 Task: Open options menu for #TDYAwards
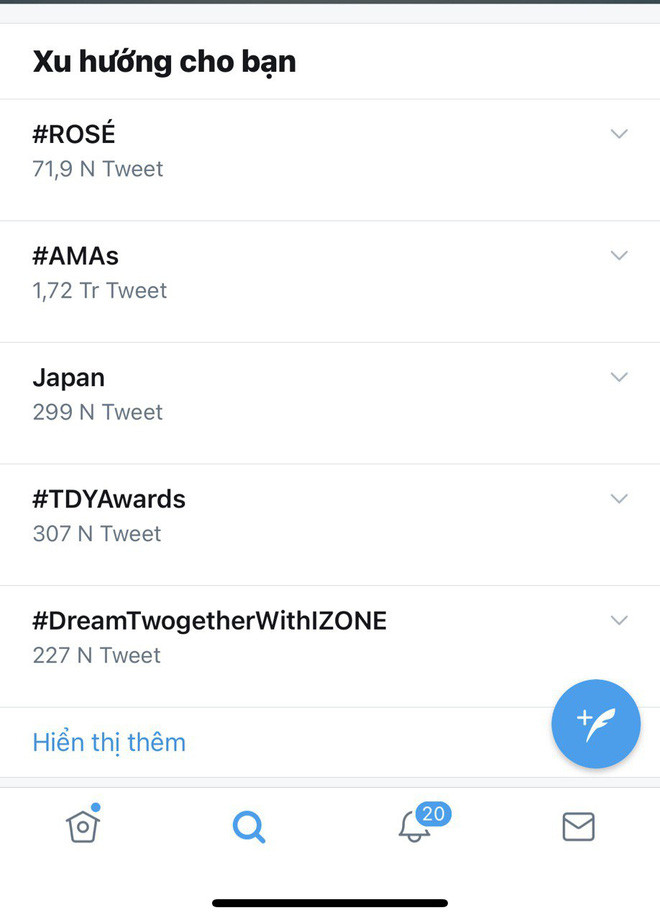[x=619, y=498]
